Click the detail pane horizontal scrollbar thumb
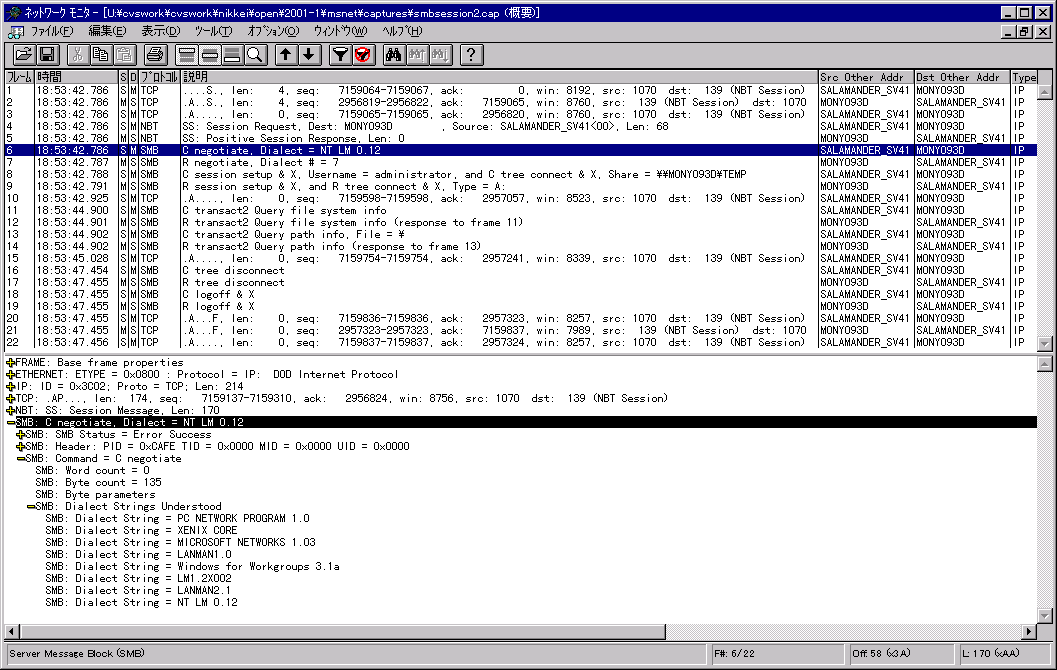 coord(342,632)
